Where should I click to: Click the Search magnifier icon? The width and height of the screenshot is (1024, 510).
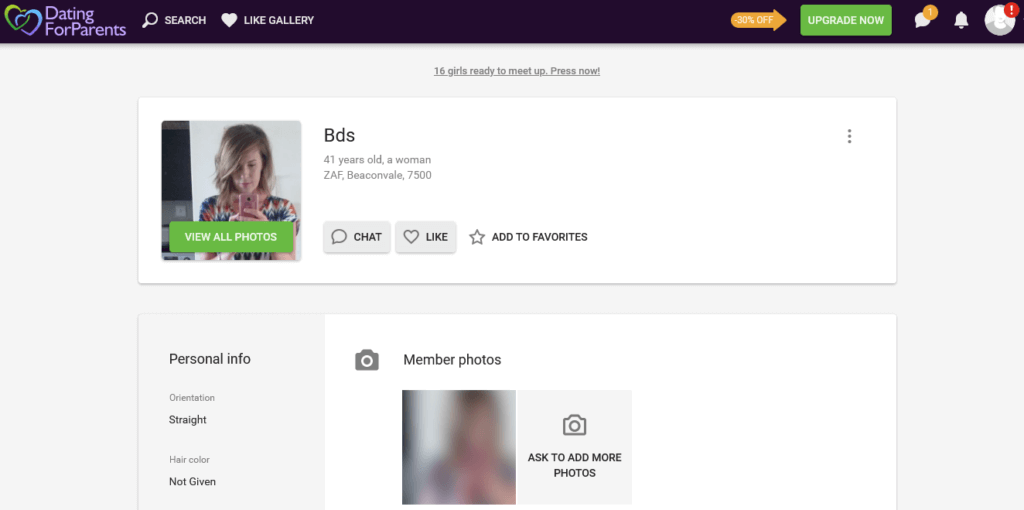(x=150, y=20)
